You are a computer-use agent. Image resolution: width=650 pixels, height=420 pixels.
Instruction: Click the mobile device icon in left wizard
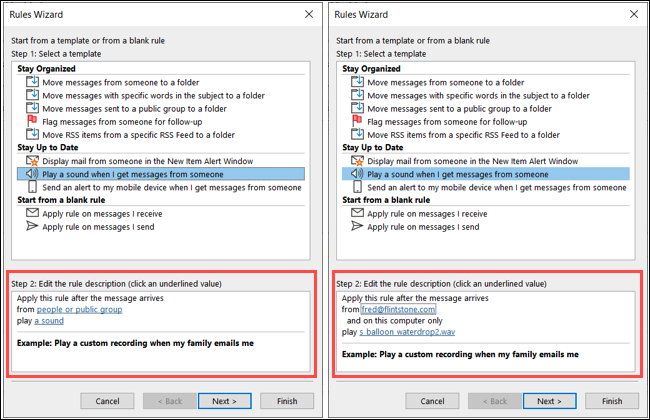(x=32, y=187)
